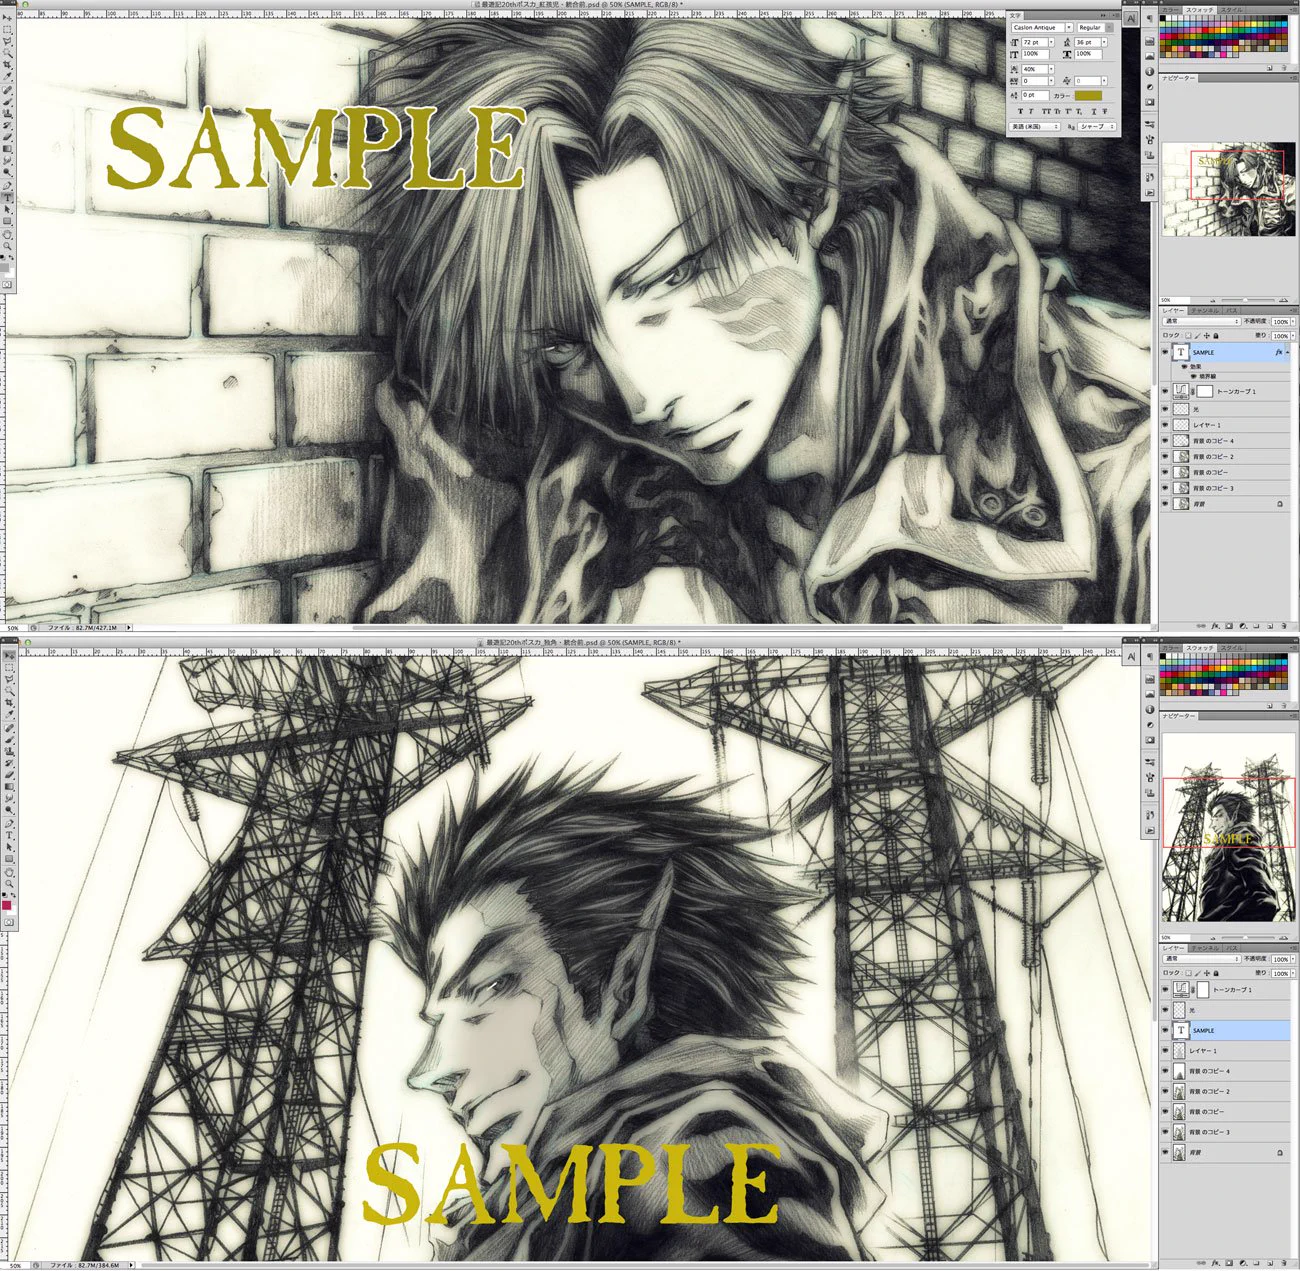Hide トーンカーブ 1 layer in top Layers panel
The height and width of the screenshot is (1271, 1300).
pos(1165,391)
